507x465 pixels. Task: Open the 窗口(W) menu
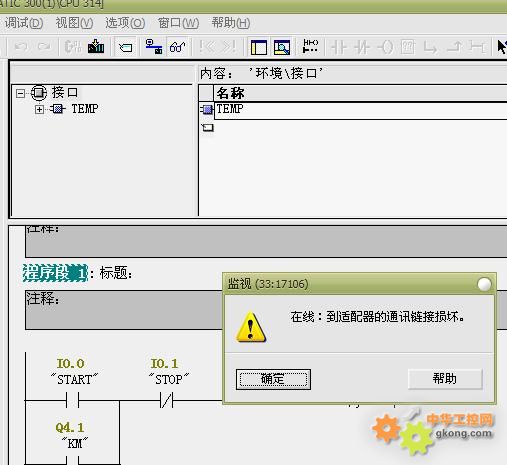tap(178, 23)
